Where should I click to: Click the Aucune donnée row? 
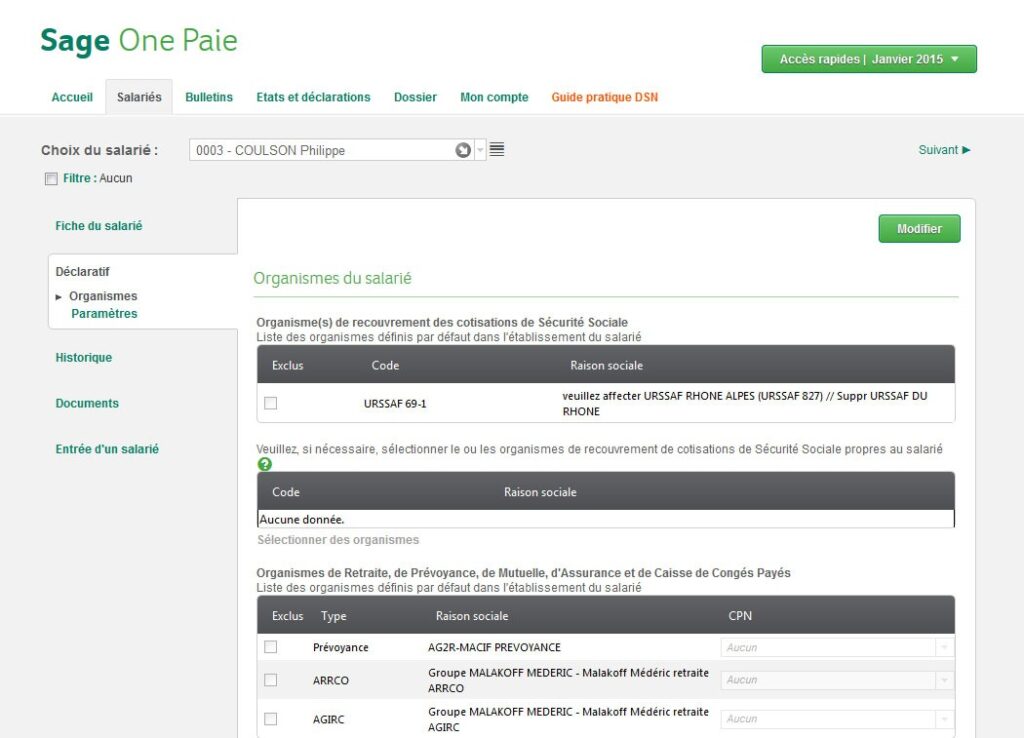point(606,519)
